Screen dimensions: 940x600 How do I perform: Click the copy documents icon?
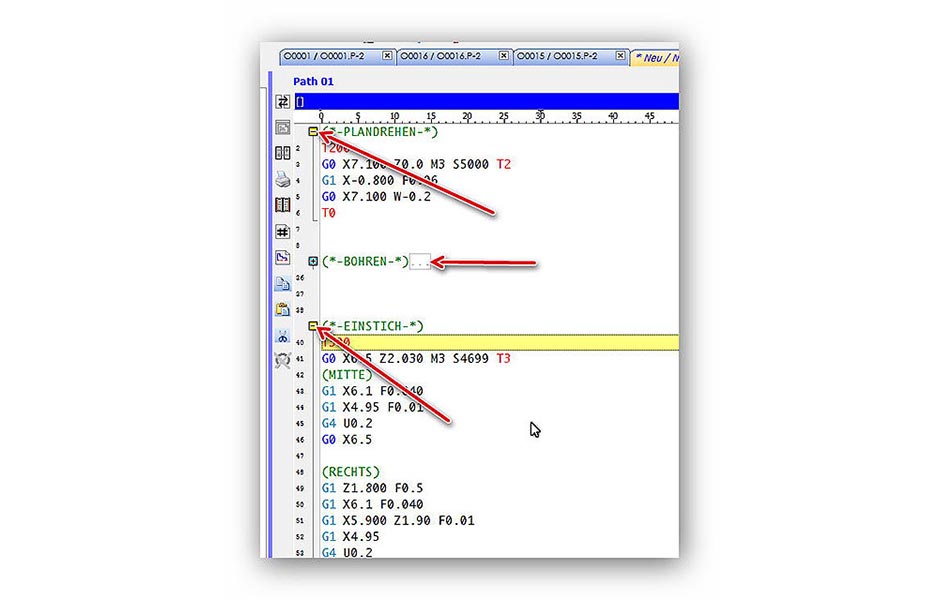tap(283, 284)
